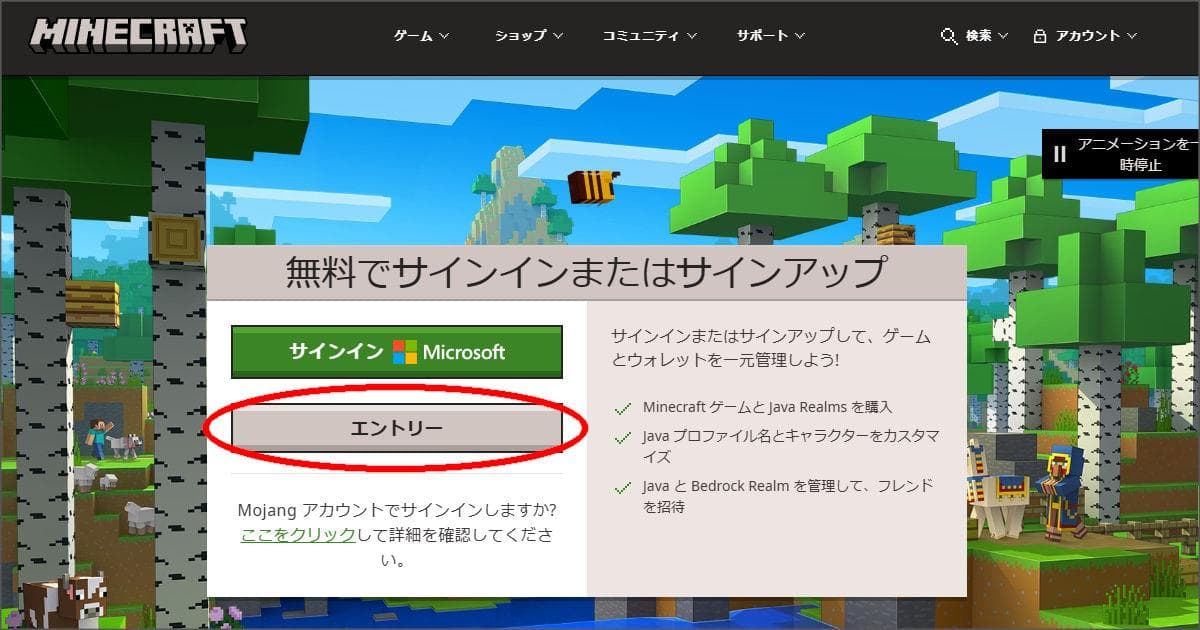Click the エントリー button
Image resolution: width=1200 pixels, height=630 pixels.
point(397,428)
